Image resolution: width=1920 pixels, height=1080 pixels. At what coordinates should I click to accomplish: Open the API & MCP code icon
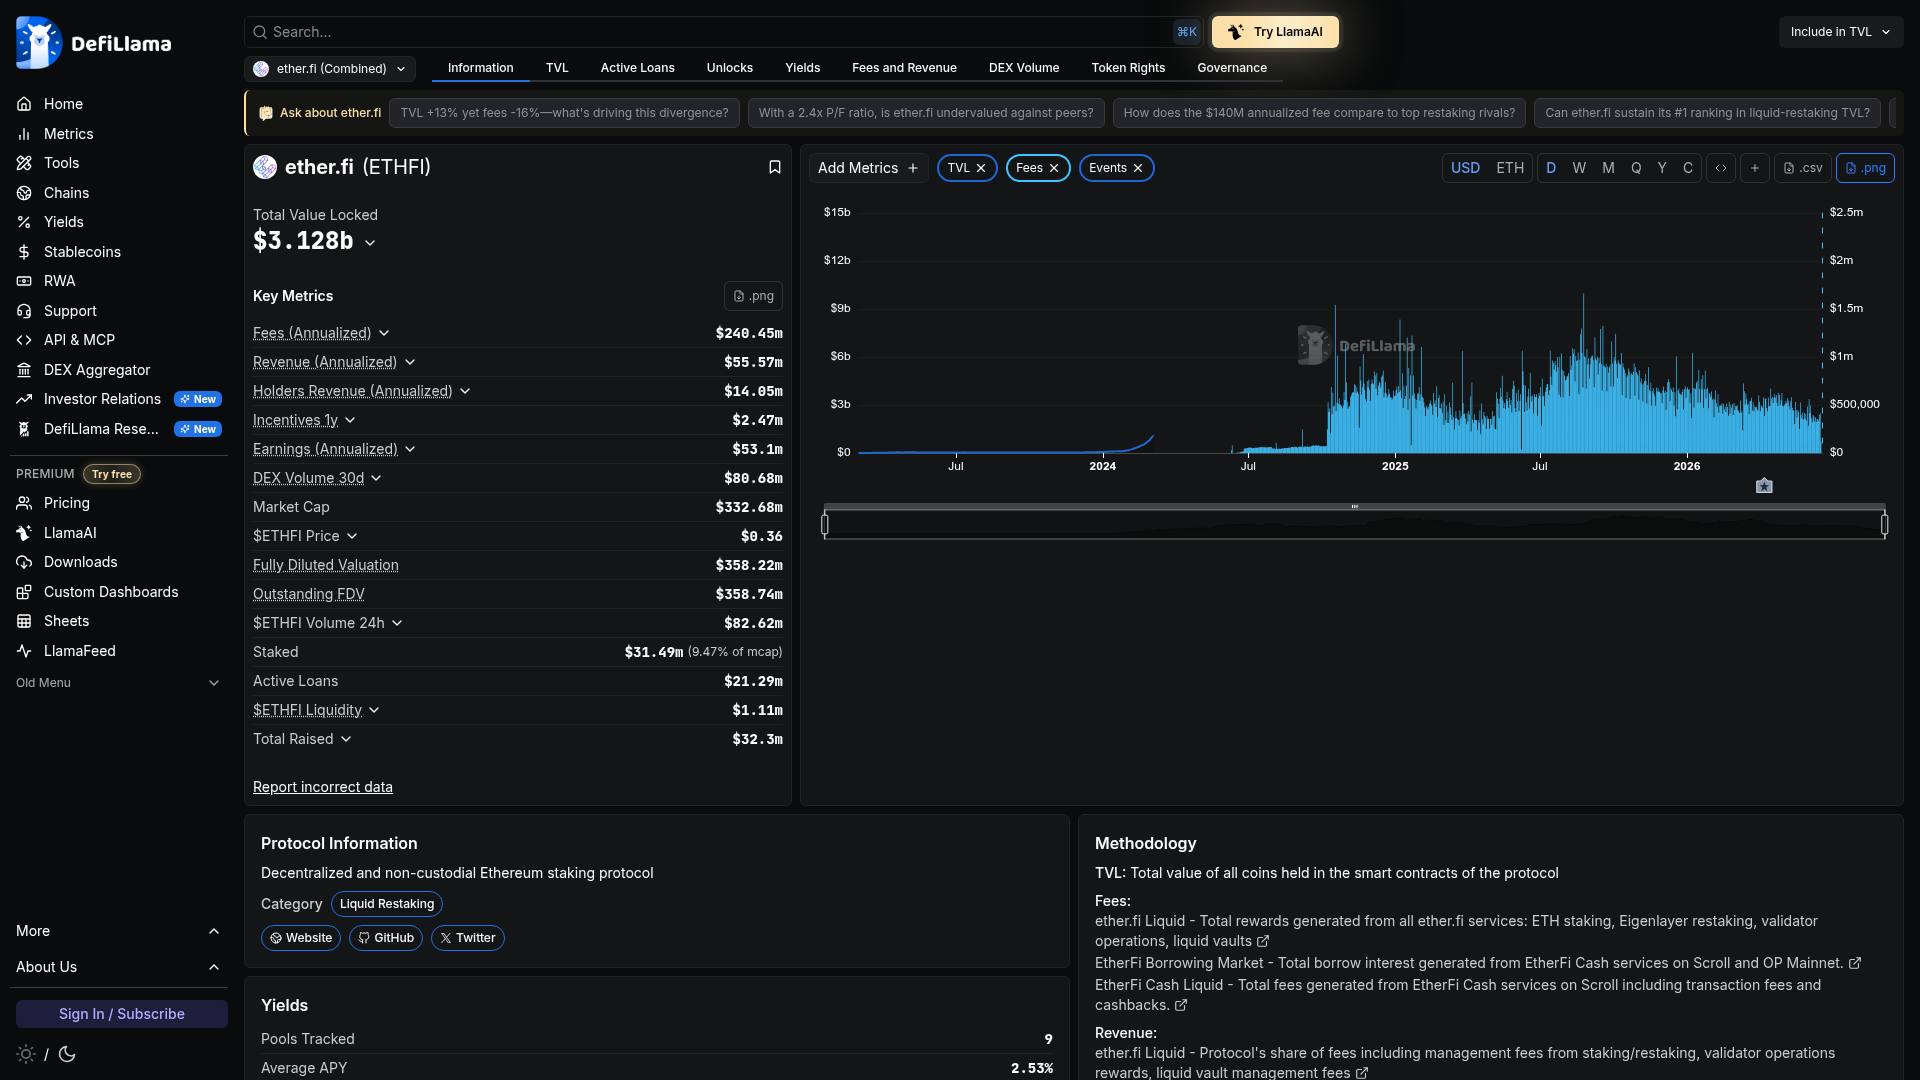(24, 340)
